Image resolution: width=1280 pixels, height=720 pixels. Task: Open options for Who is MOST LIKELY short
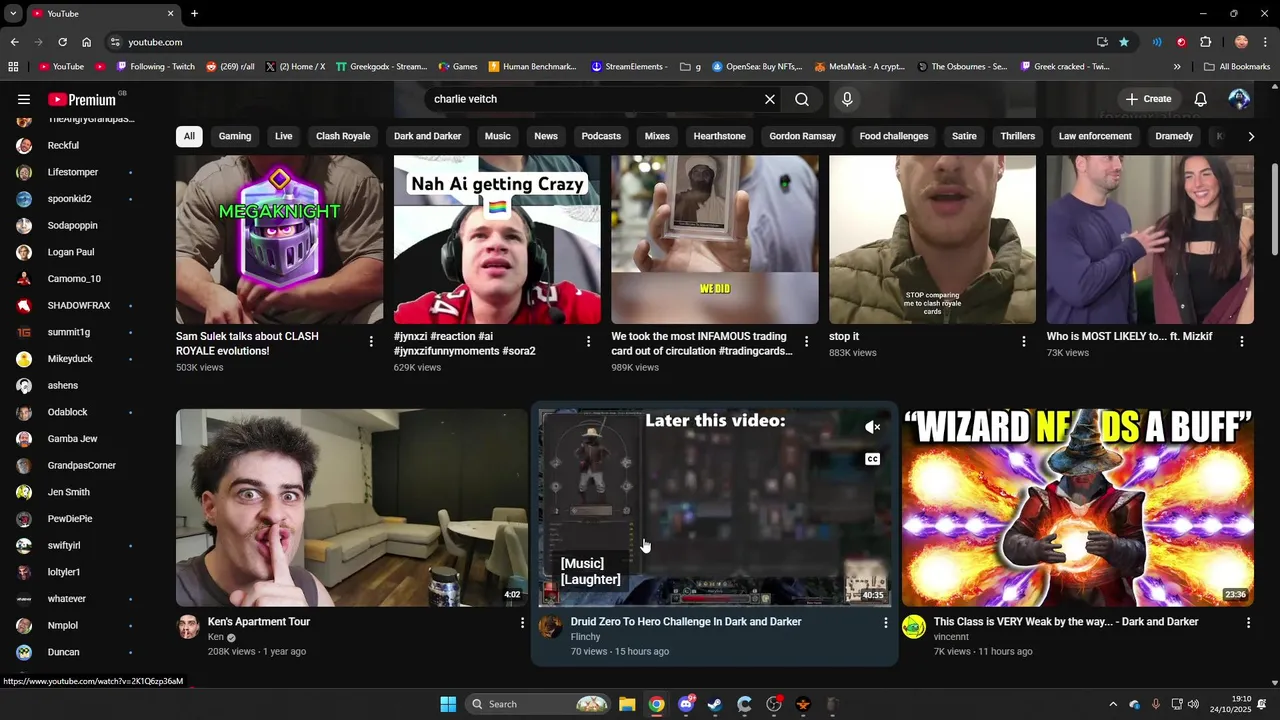coord(1242,341)
